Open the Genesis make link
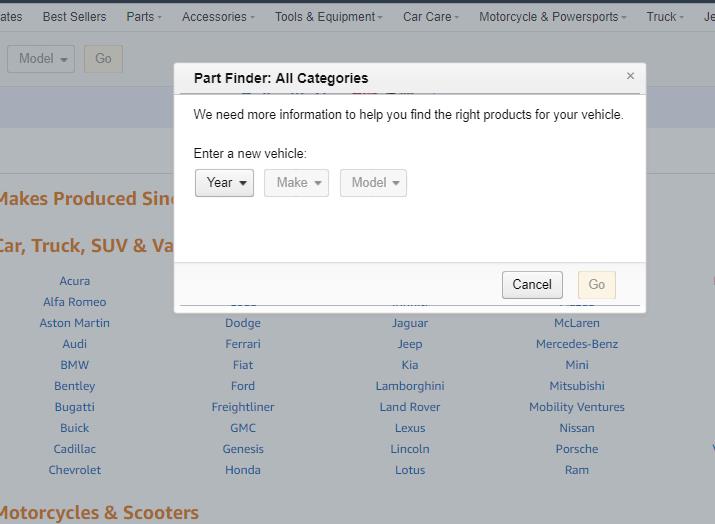This screenshot has width=715, height=524. pyautogui.click(x=243, y=449)
